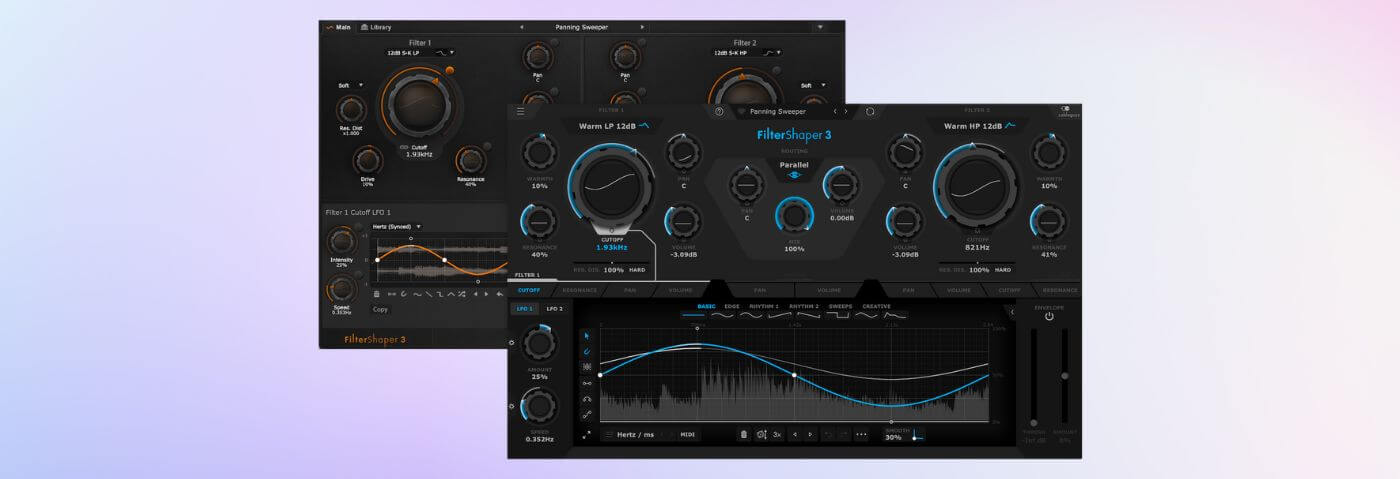
Task: Click the Copy button in back window
Action: coord(380,309)
